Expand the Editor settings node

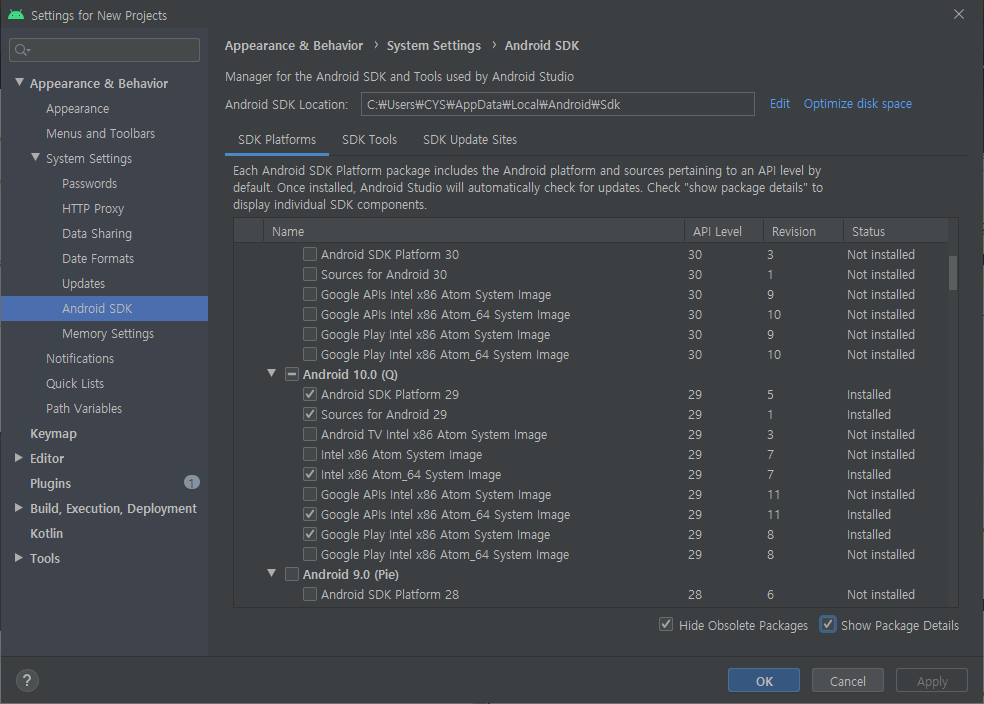19,458
